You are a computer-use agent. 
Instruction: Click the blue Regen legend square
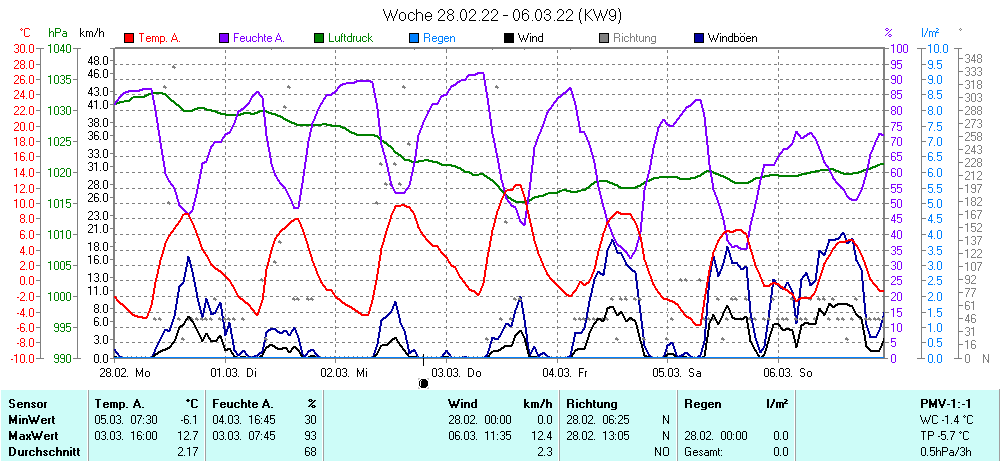[x=415, y=39]
